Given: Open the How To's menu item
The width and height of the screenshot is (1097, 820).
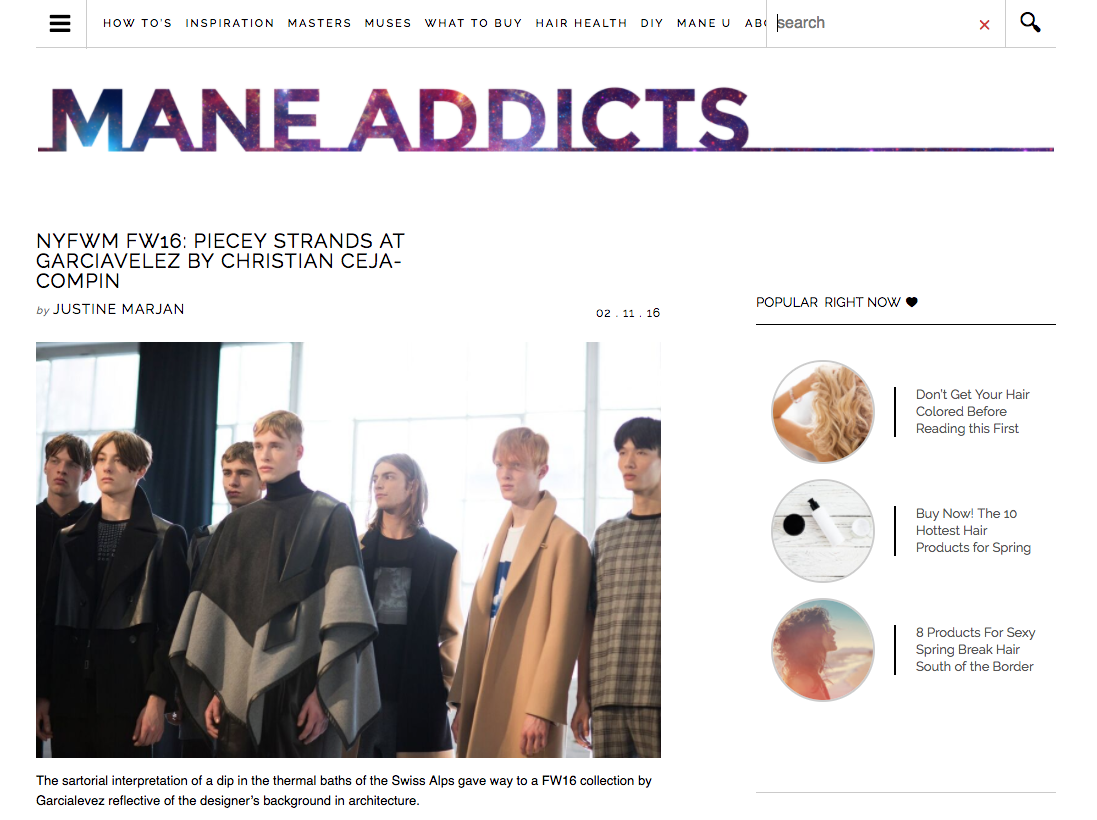Looking at the screenshot, I should tap(137, 23).
